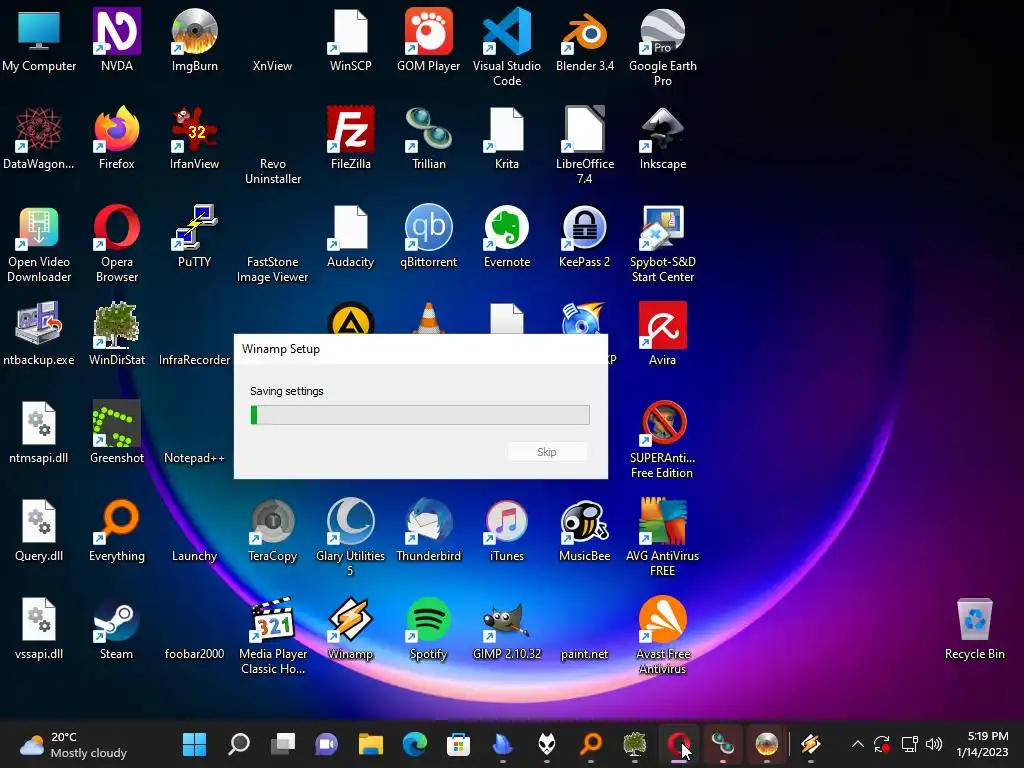Viewport: 1024px width, 768px height.
Task: Select the ntbackup.exe desktop icon
Action: 39,325
